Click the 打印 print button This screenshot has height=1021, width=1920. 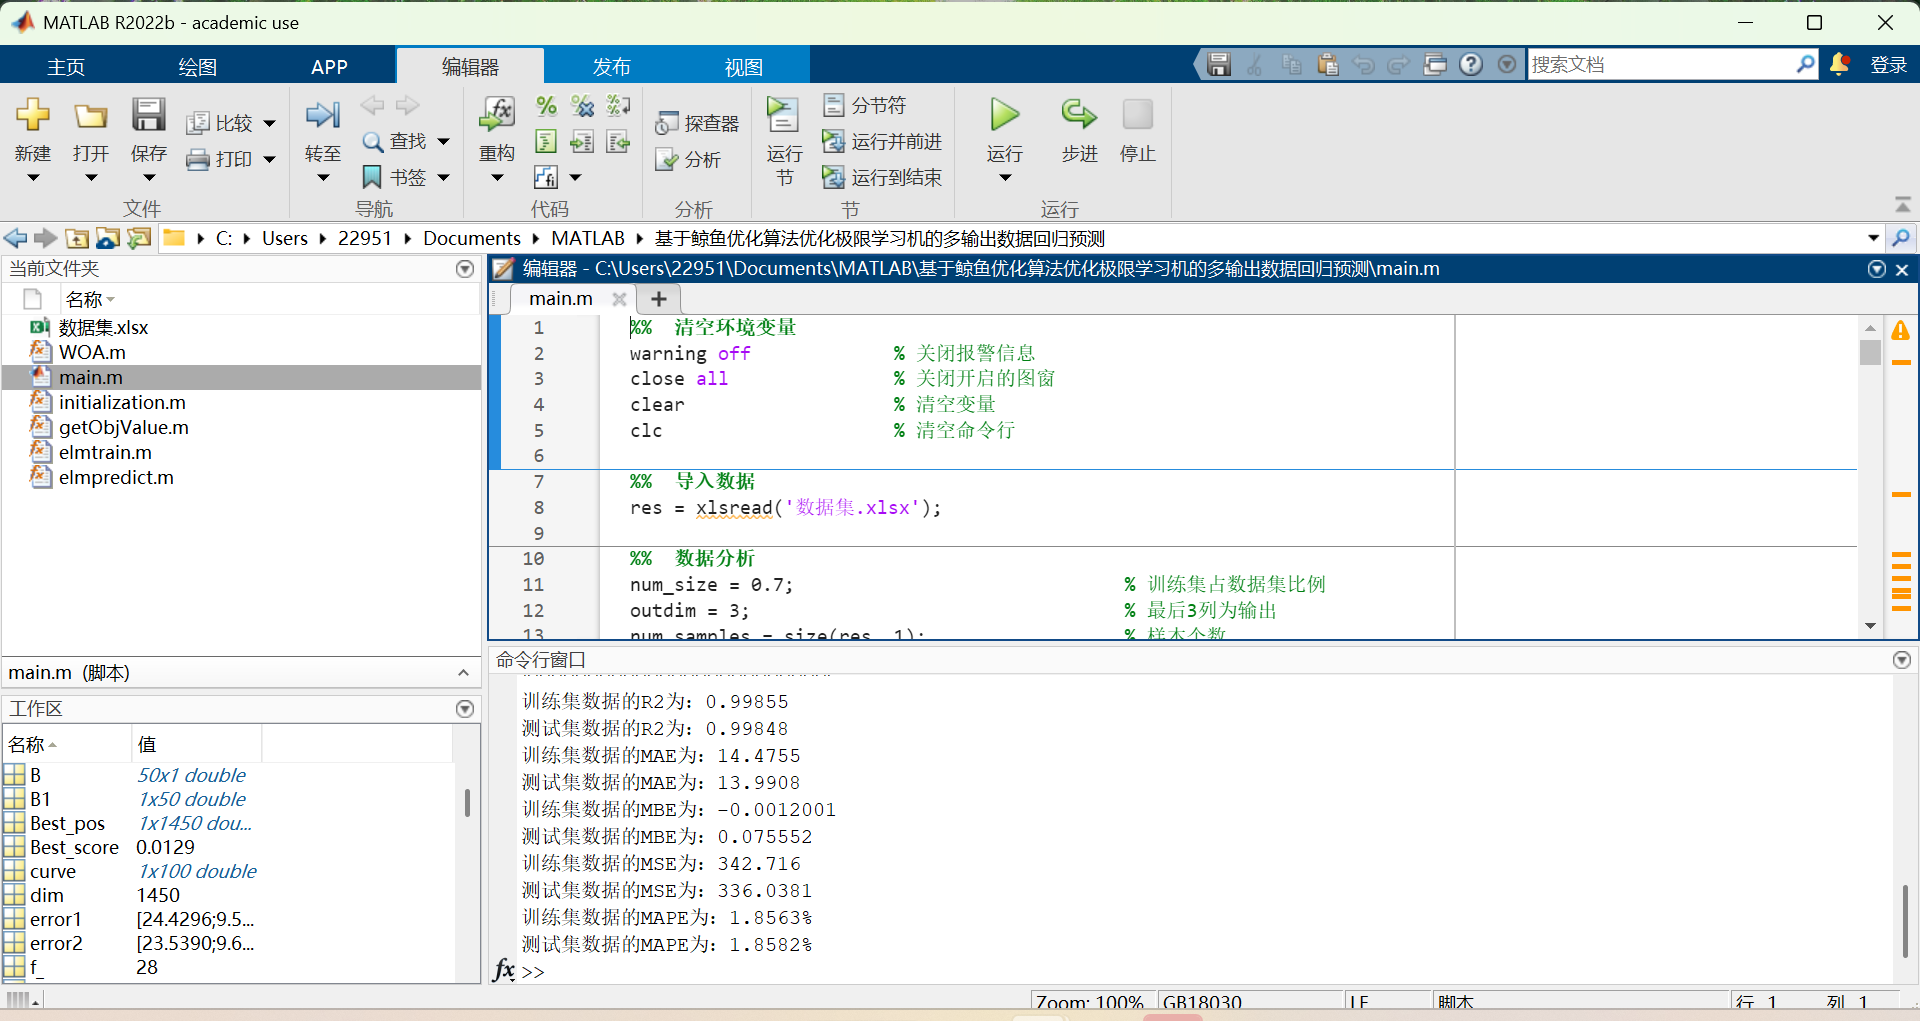pos(221,159)
